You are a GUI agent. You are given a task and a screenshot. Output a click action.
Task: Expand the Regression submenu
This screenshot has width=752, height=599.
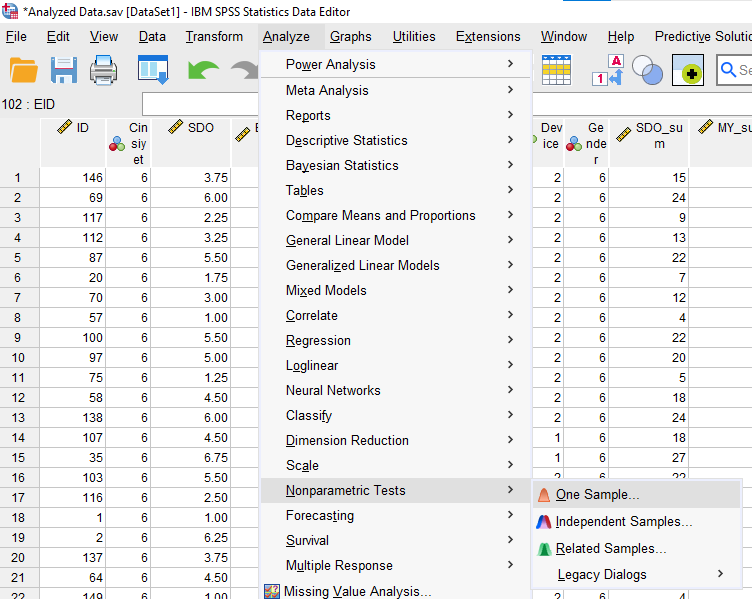click(x=396, y=340)
